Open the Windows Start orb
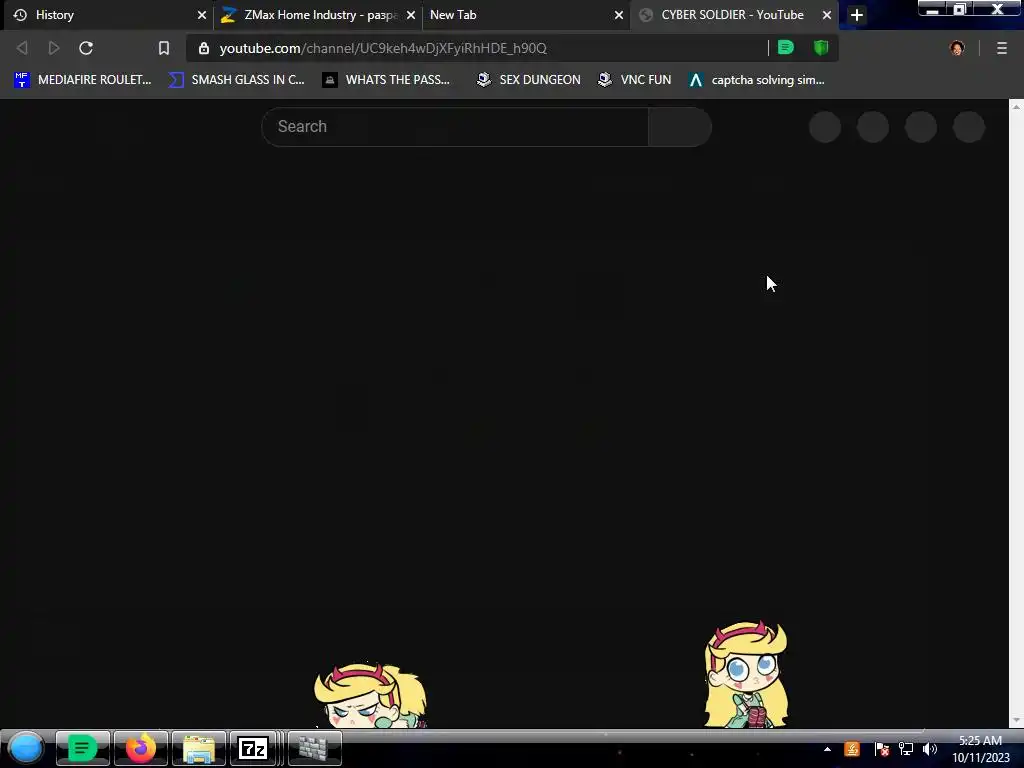Image resolution: width=1024 pixels, height=768 pixels. click(26, 748)
